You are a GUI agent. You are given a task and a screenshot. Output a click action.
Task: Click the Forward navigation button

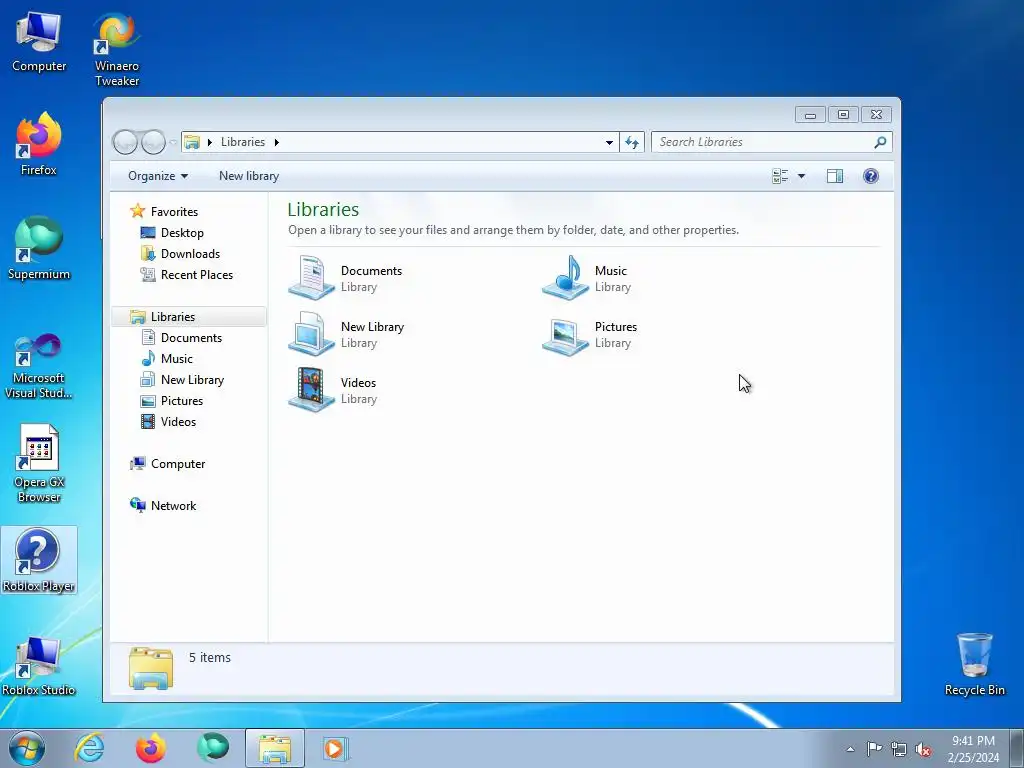click(153, 142)
